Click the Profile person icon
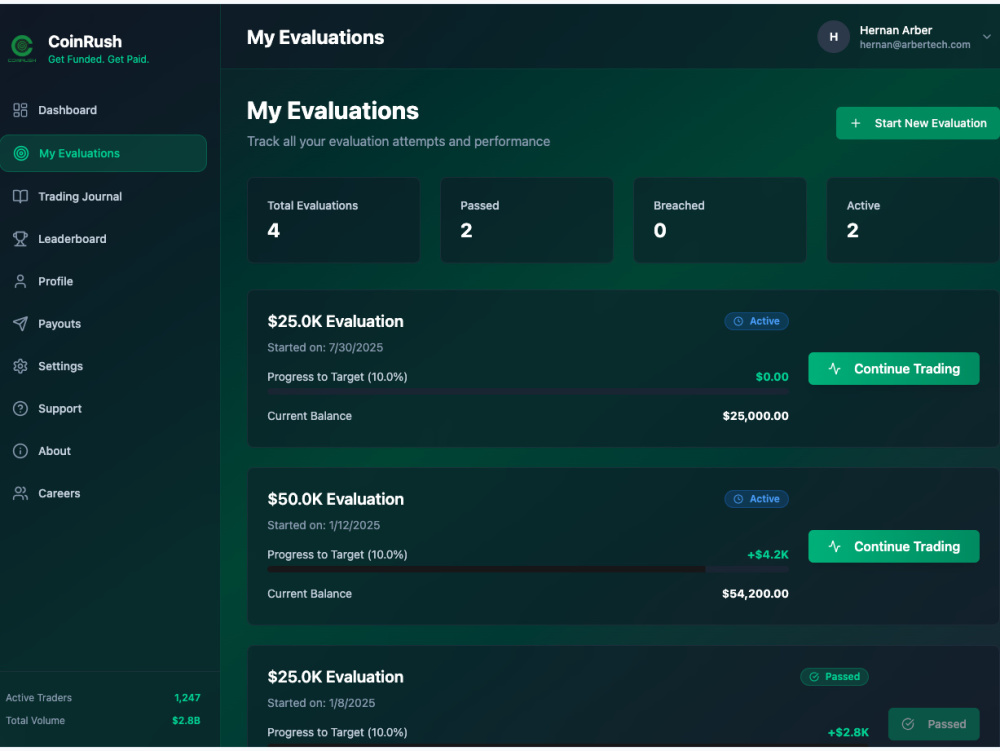1000x751 pixels. click(20, 281)
